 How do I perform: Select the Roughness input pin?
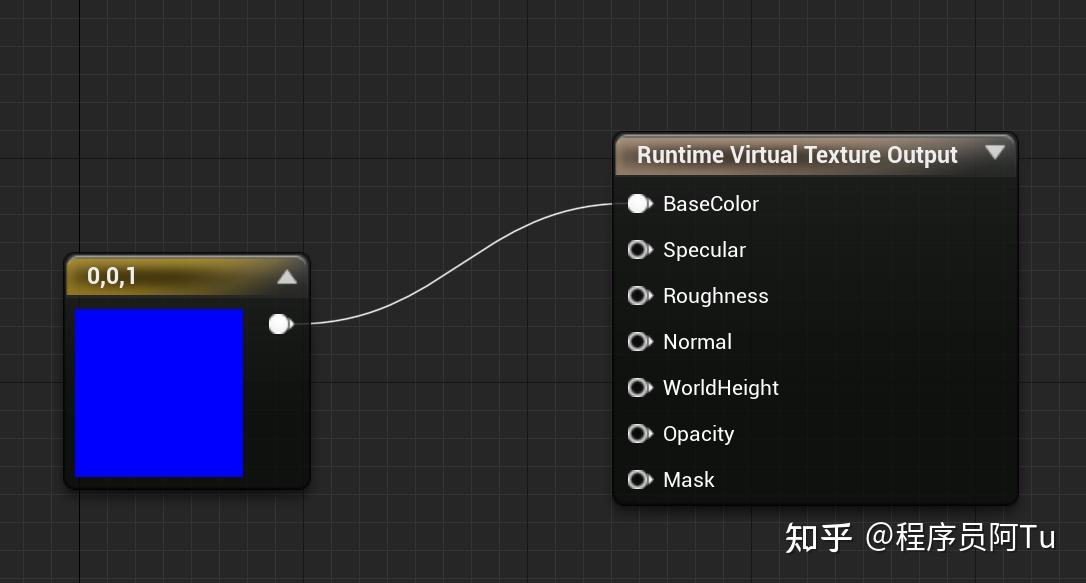(640, 296)
